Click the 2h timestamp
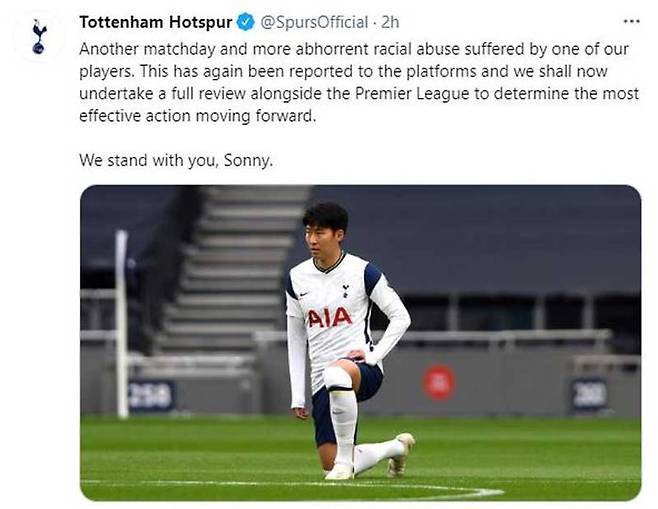Screen dimensions: 658x509 [390, 22]
